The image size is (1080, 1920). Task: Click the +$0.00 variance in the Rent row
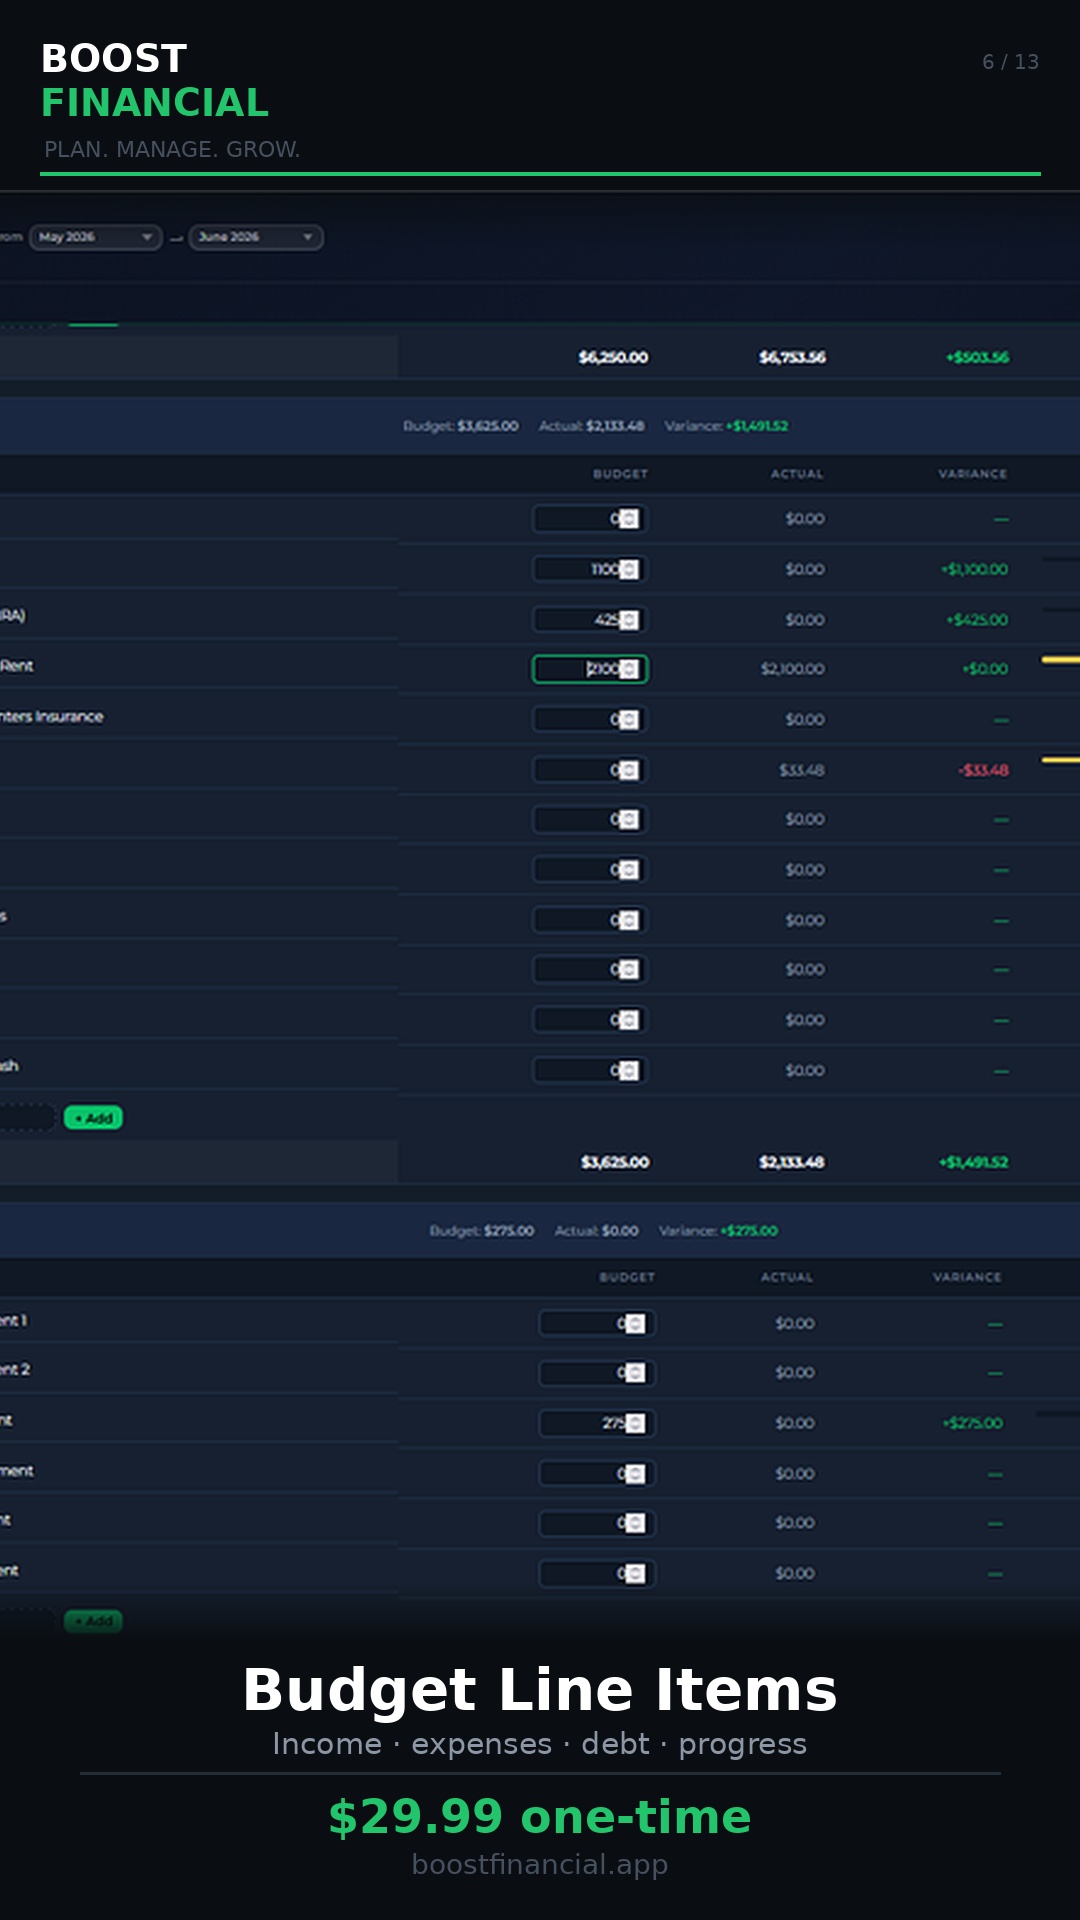(985, 669)
